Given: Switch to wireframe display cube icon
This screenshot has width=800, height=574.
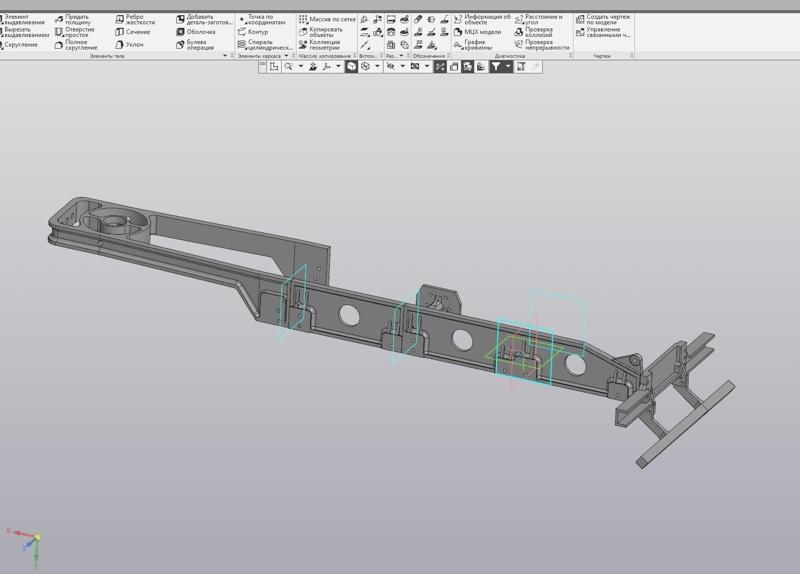Looking at the screenshot, I should [365, 67].
